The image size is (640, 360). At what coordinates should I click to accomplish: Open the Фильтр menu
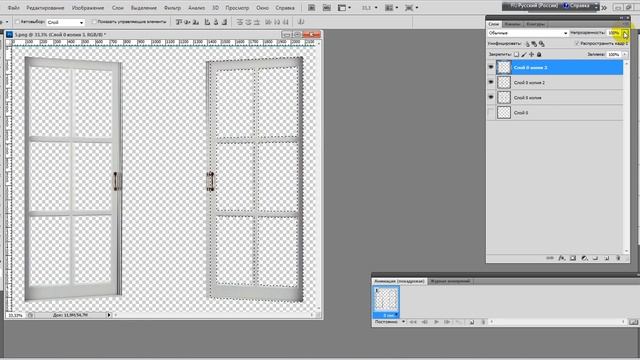(172, 8)
